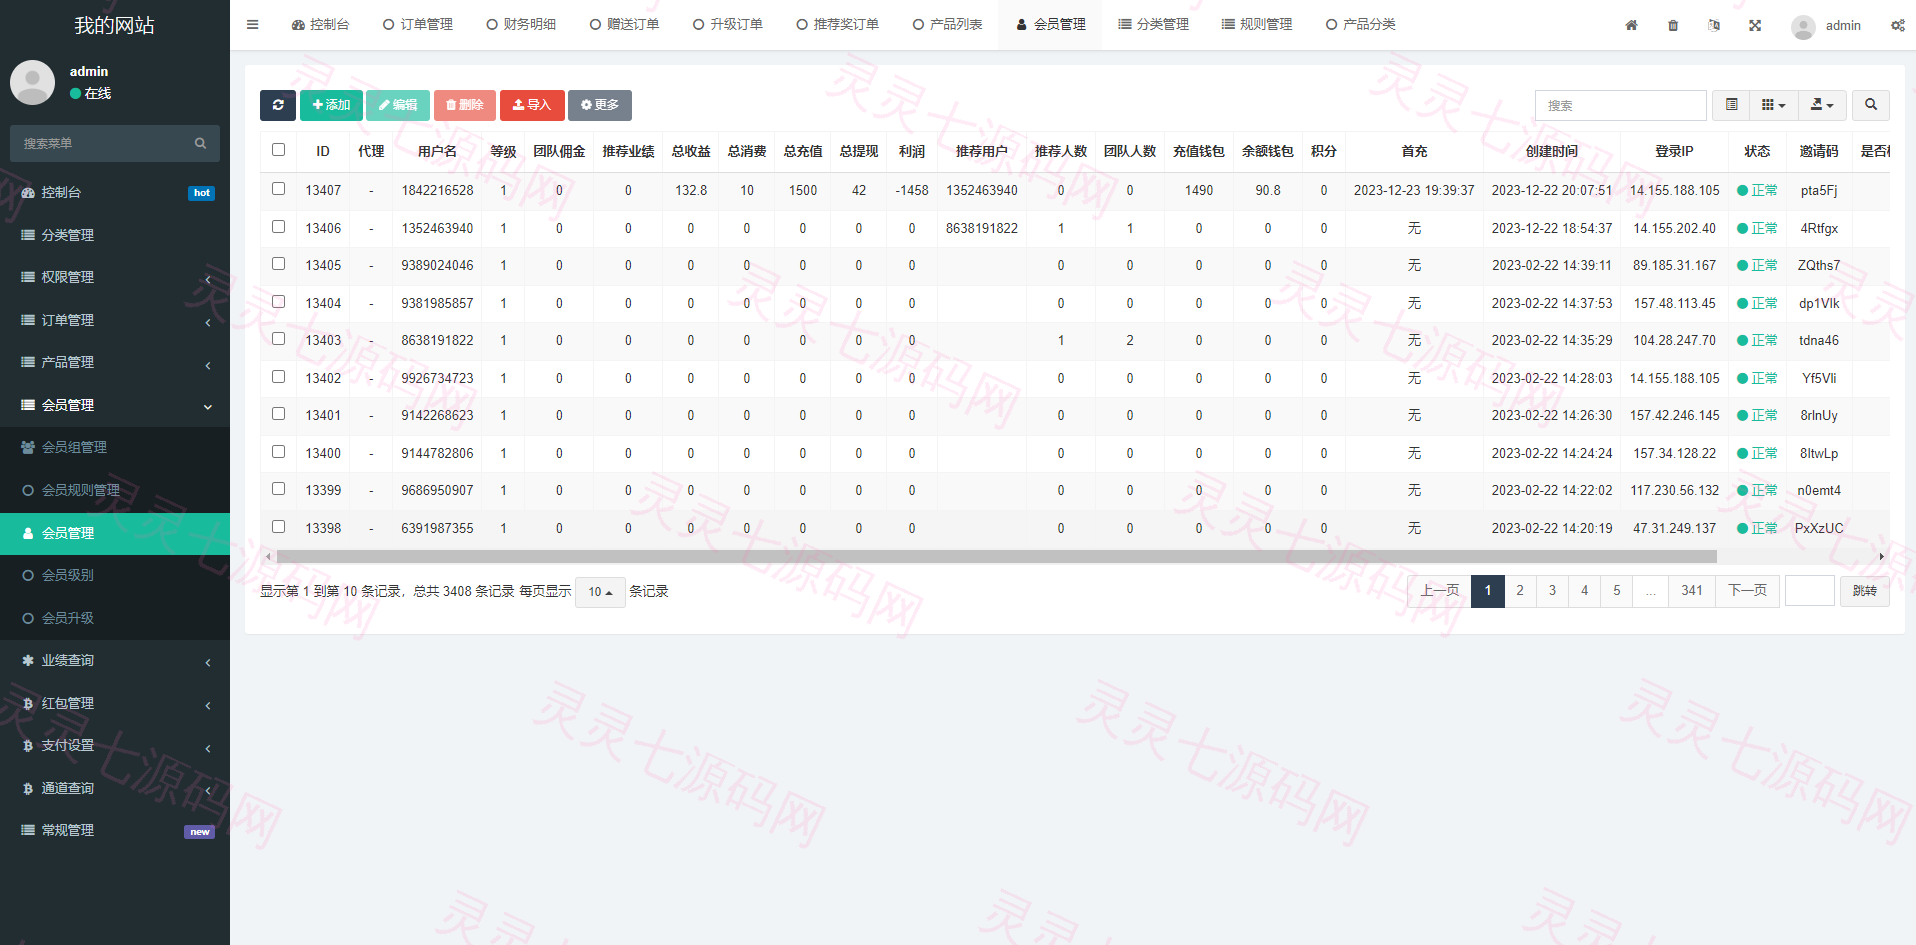1916x945 pixels.
Task: Open 控制台 in the sidebar
Action: click(x=115, y=192)
